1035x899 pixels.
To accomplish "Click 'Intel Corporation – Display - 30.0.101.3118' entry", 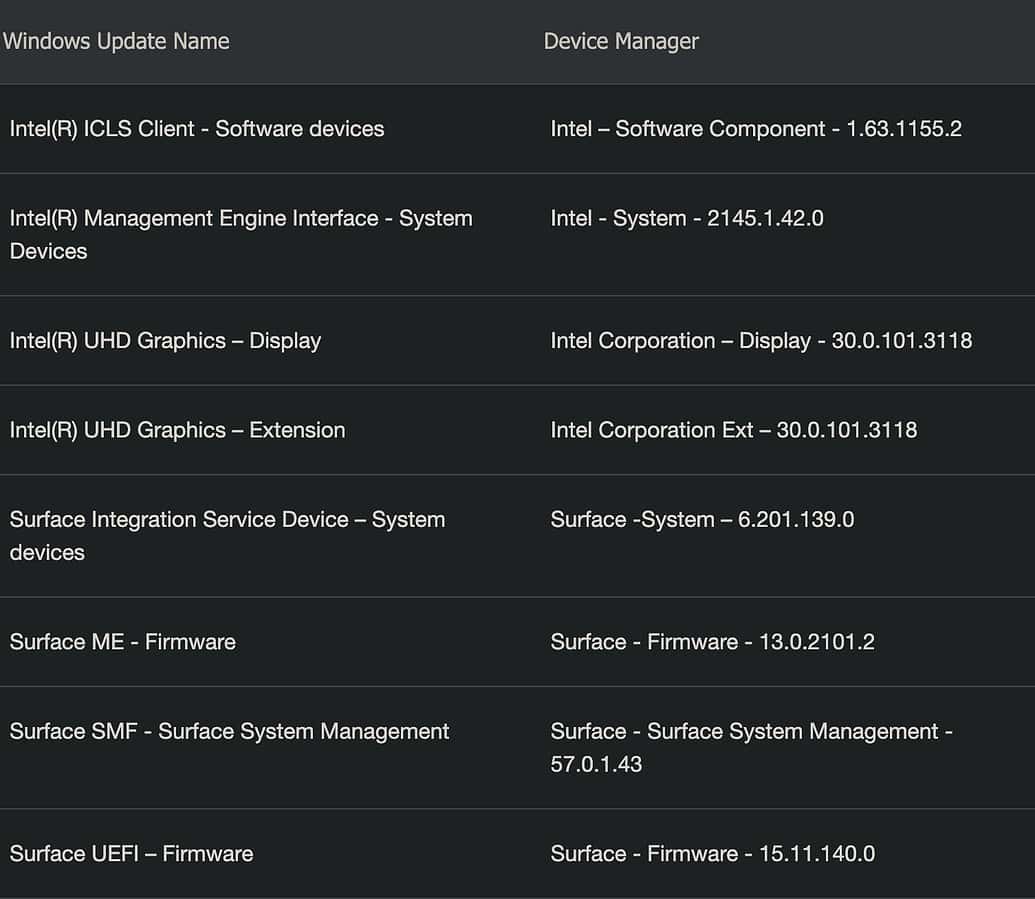I will tap(760, 341).
